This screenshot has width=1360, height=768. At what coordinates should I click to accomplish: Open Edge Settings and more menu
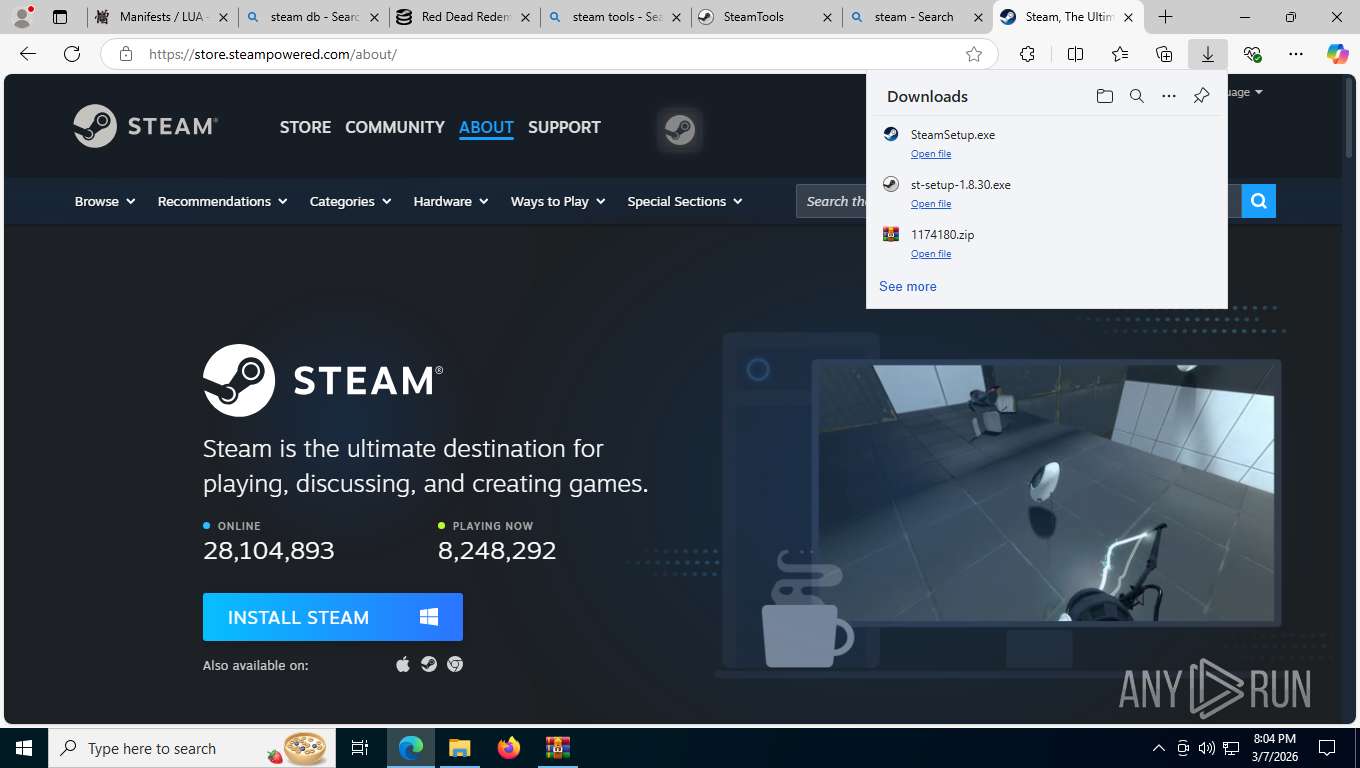pyautogui.click(x=1296, y=54)
